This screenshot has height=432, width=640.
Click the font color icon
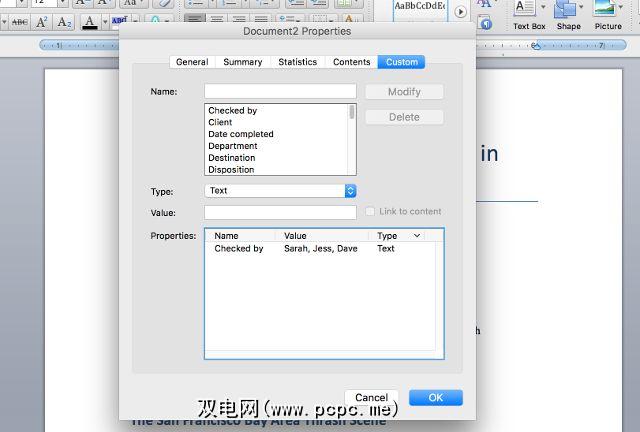coord(90,22)
